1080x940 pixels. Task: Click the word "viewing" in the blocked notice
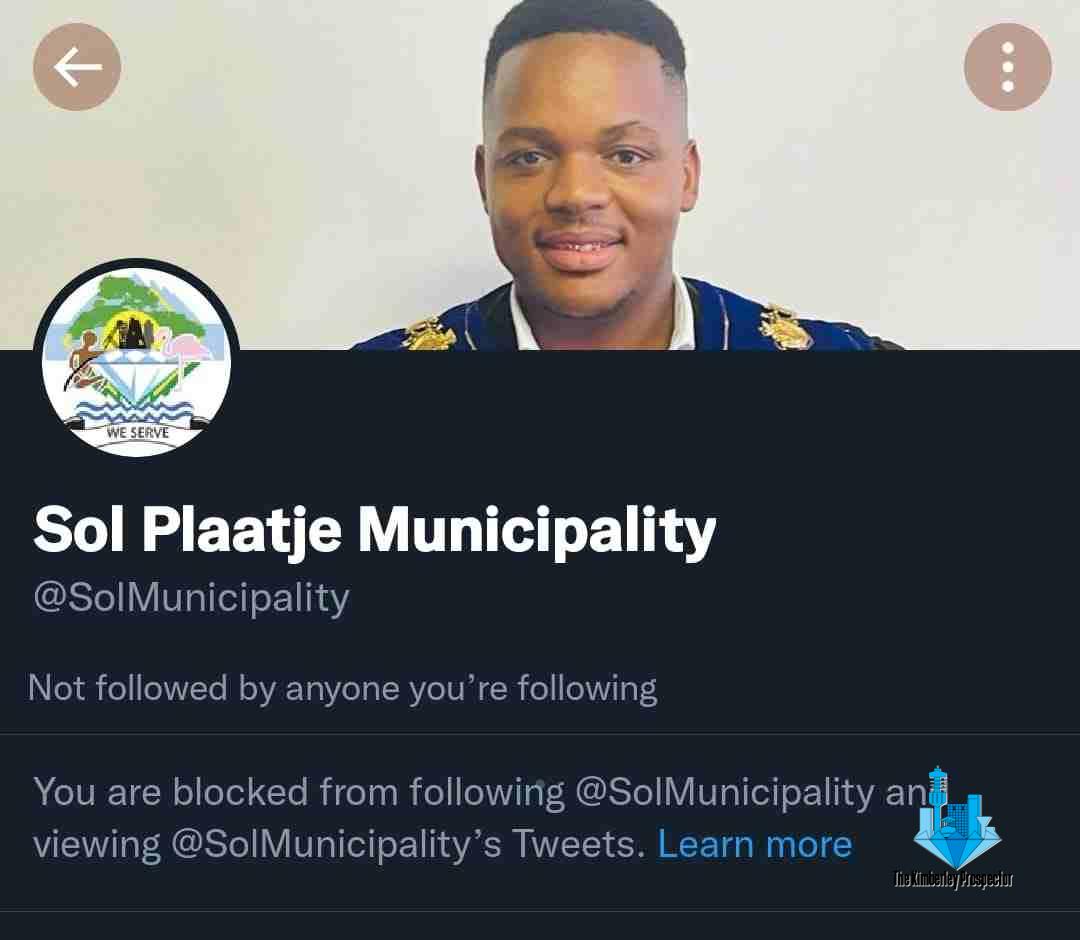click(x=96, y=845)
